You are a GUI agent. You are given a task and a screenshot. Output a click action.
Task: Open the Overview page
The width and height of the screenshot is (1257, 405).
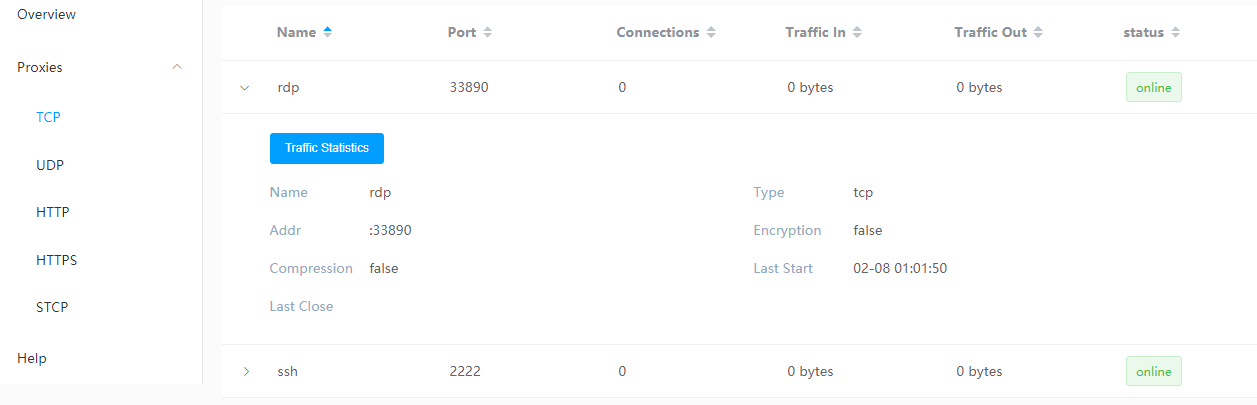pyautogui.click(x=46, y=15)
